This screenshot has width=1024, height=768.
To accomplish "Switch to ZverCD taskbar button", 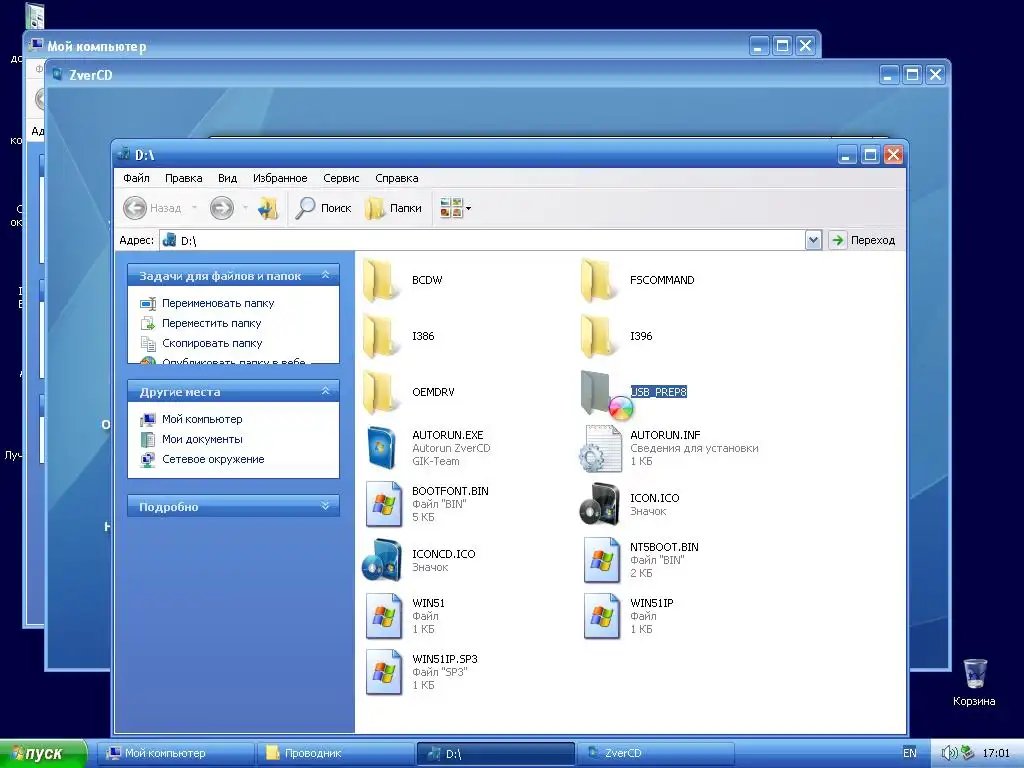I will pyautogui.click(x=655, y=754).
